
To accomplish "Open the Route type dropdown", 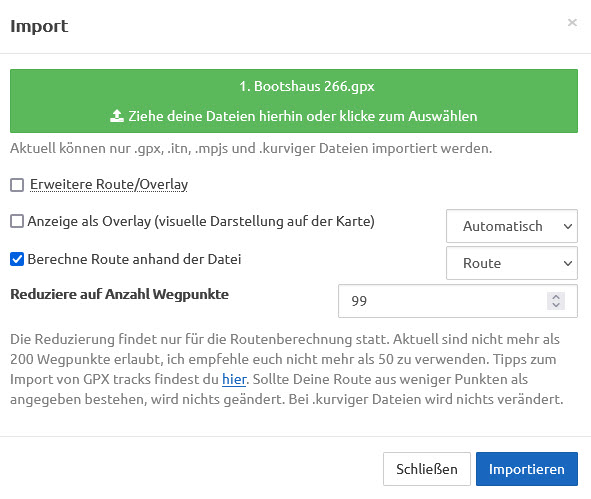I will [x=511, y=263].
